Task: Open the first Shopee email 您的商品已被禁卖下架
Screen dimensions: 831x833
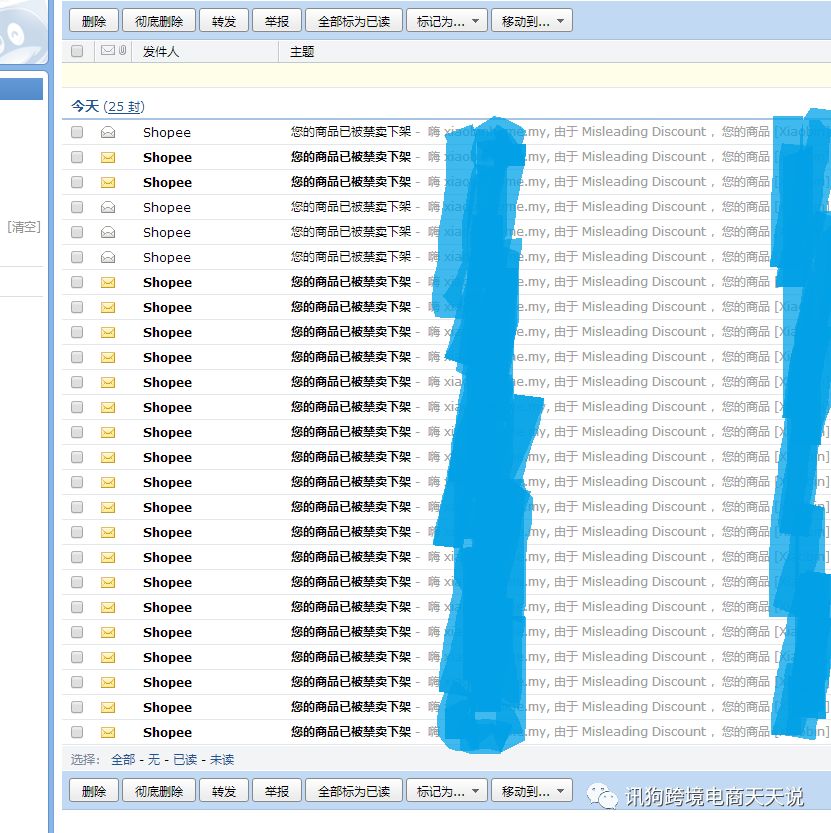Action: 351,132
